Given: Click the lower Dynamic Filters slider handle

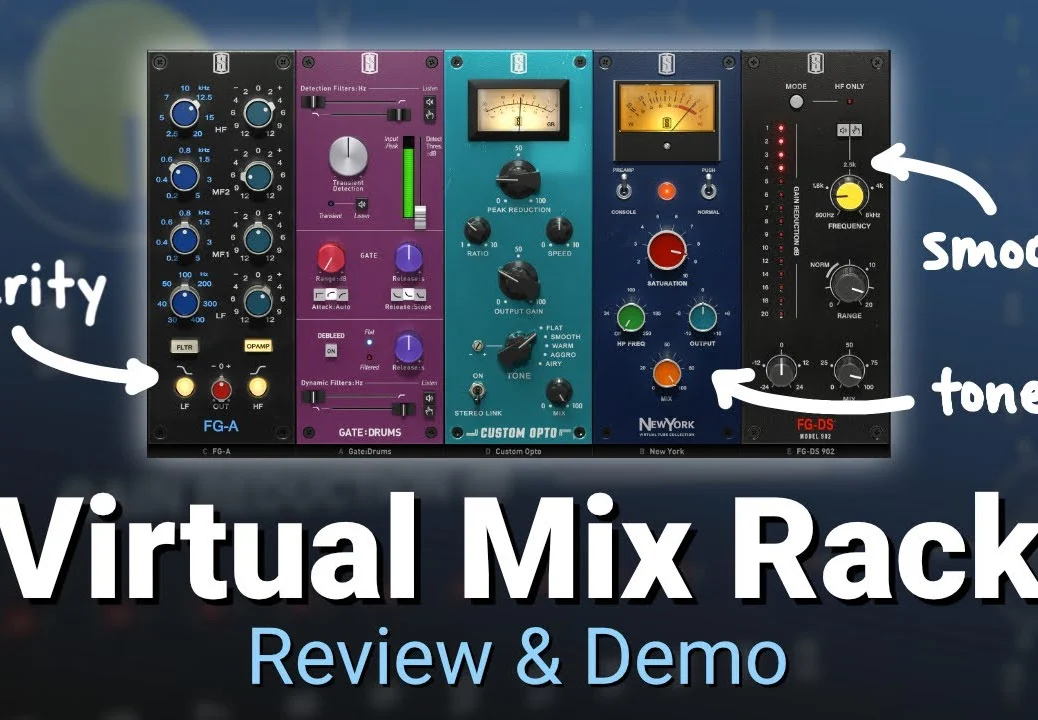Looking at the screenshot, I should coord(403,410).
